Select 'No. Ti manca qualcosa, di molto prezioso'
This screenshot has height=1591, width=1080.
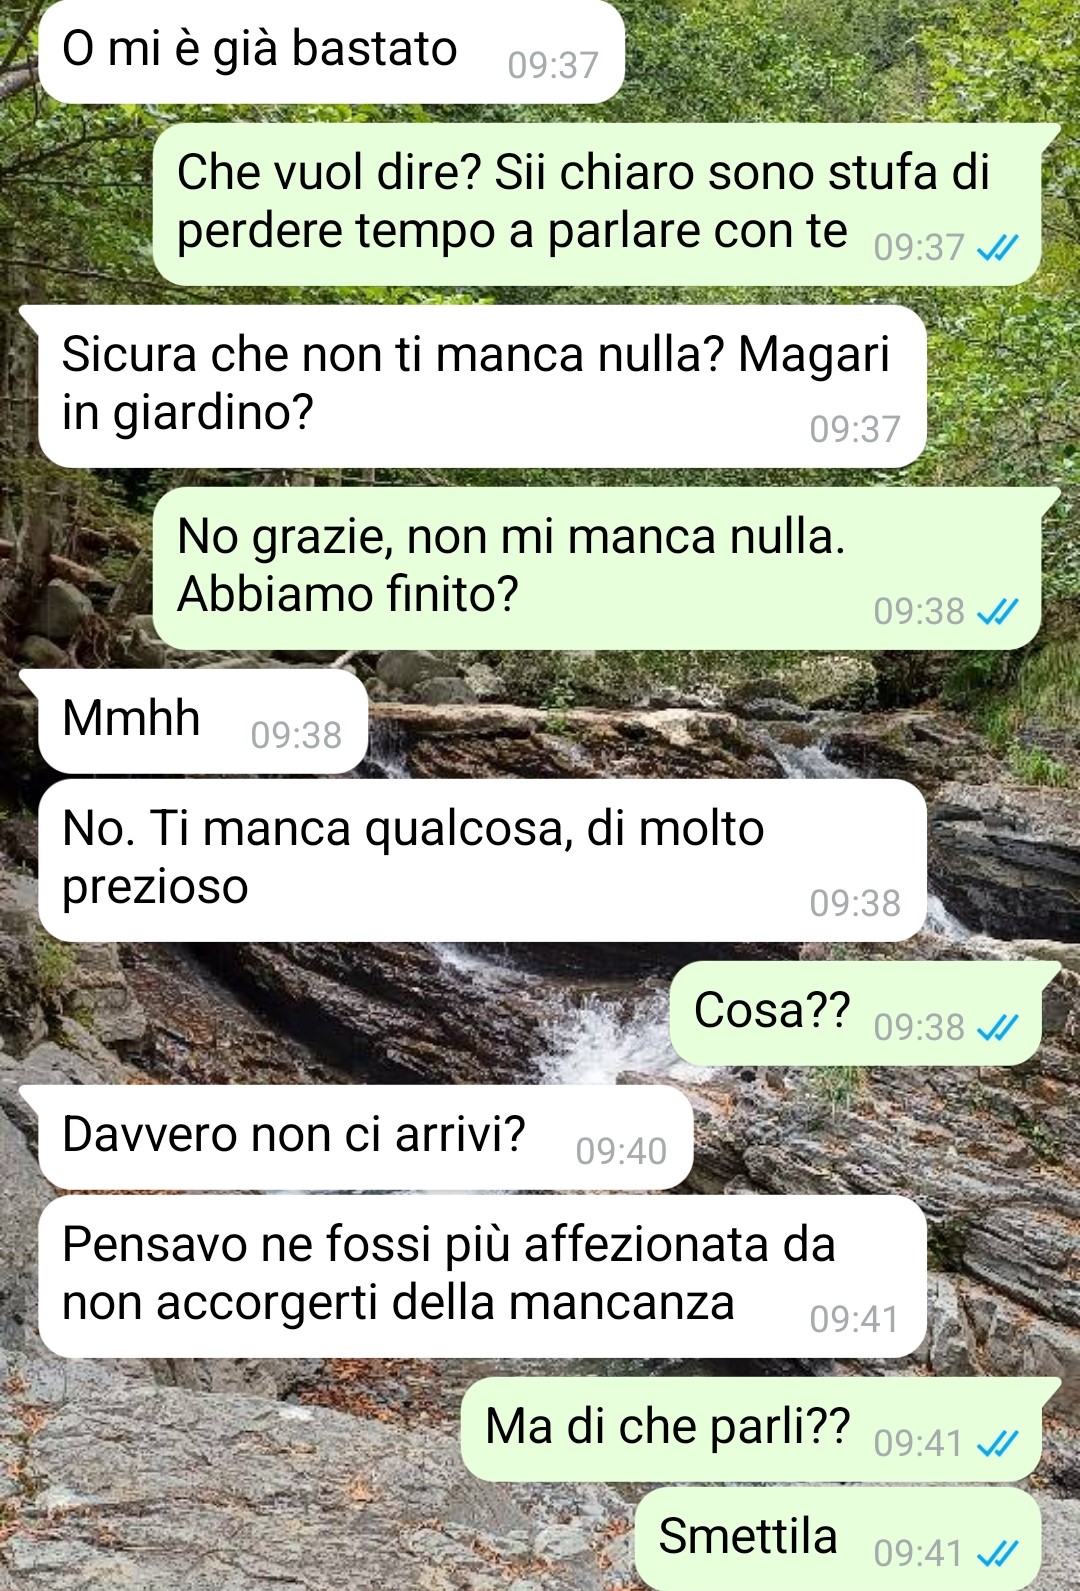(482, 860)
